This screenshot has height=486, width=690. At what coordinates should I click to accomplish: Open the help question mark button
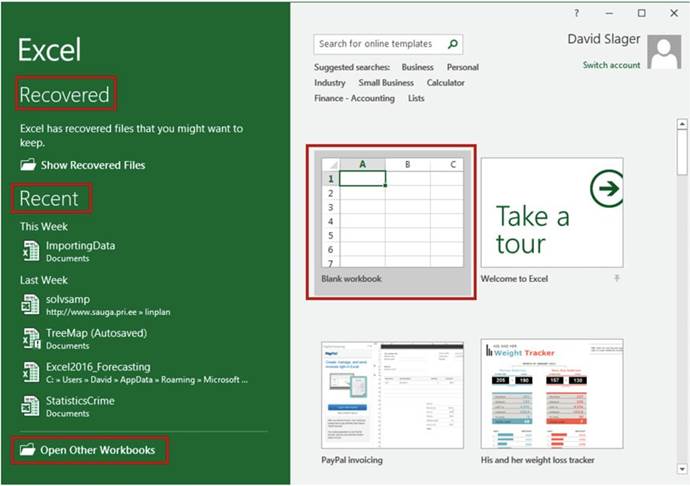[577, 13]
